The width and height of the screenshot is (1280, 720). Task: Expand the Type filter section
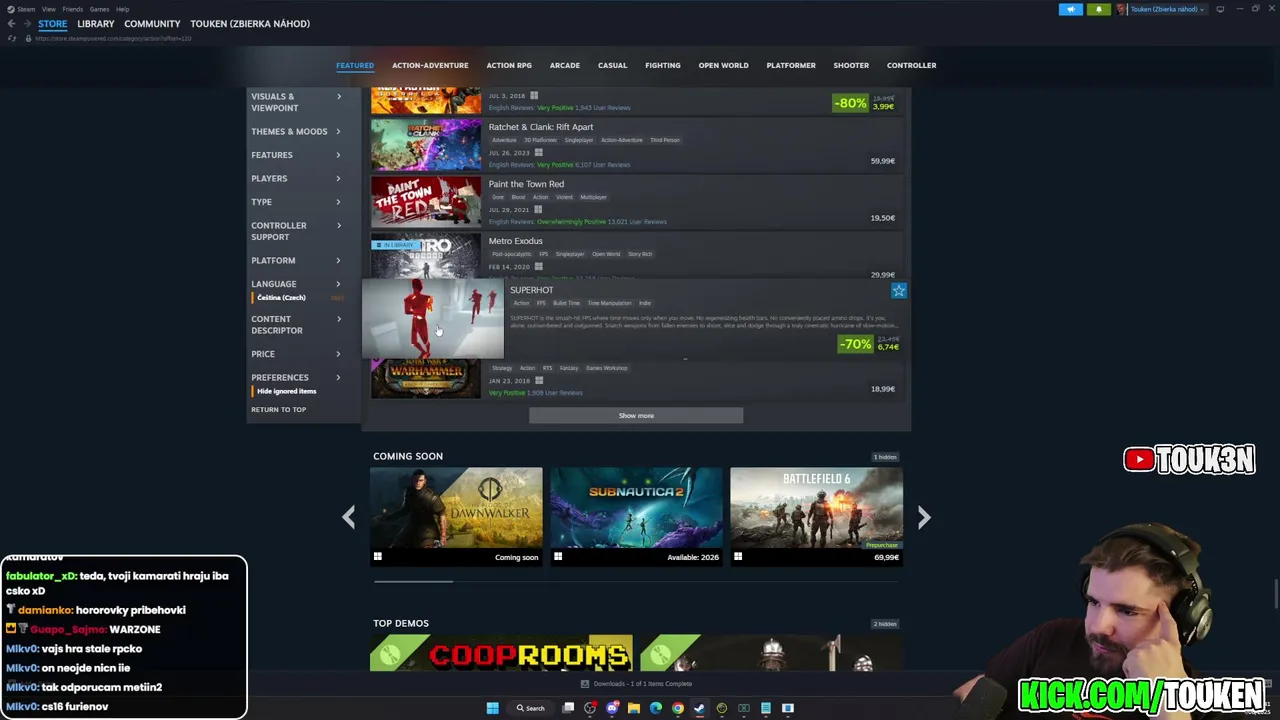click(x=296, y=202)
